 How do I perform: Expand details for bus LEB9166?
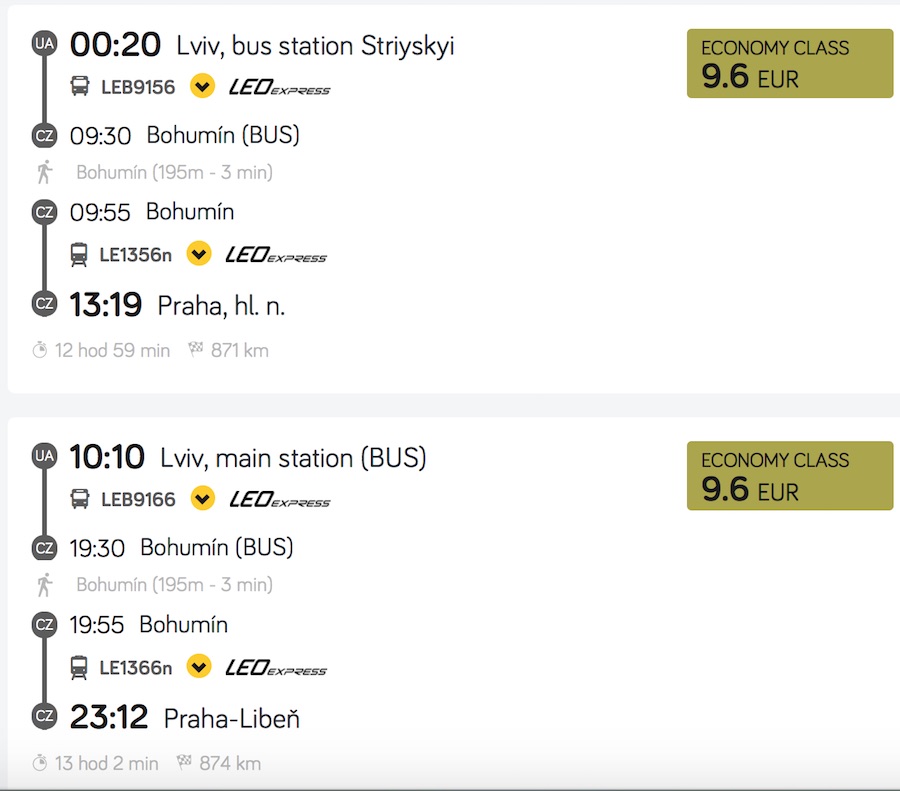(203, 498)
